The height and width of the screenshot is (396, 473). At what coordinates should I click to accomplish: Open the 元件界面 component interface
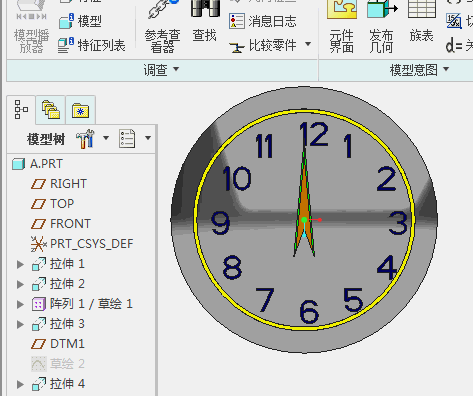[x=341, y=27]
